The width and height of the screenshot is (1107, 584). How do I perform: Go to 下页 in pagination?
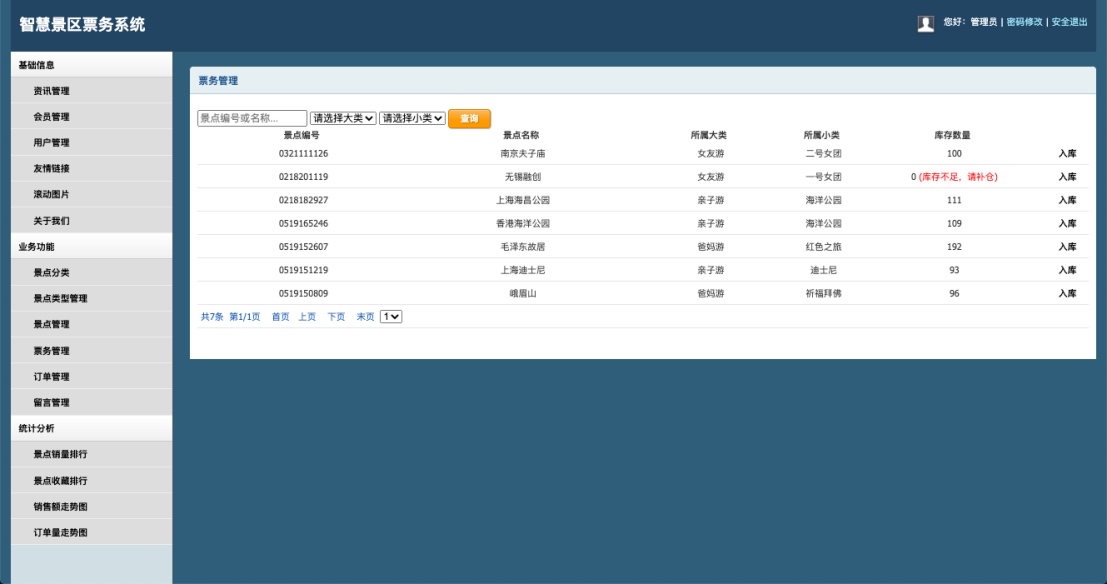(336, 317)
